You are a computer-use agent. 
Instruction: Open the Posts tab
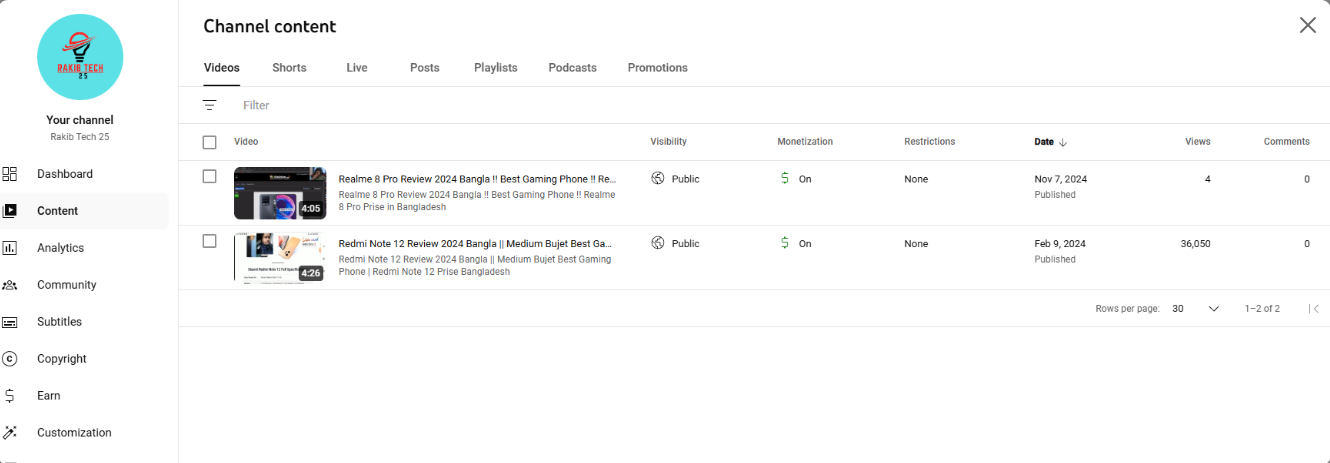pyautogui.click(x=425, y=68)
